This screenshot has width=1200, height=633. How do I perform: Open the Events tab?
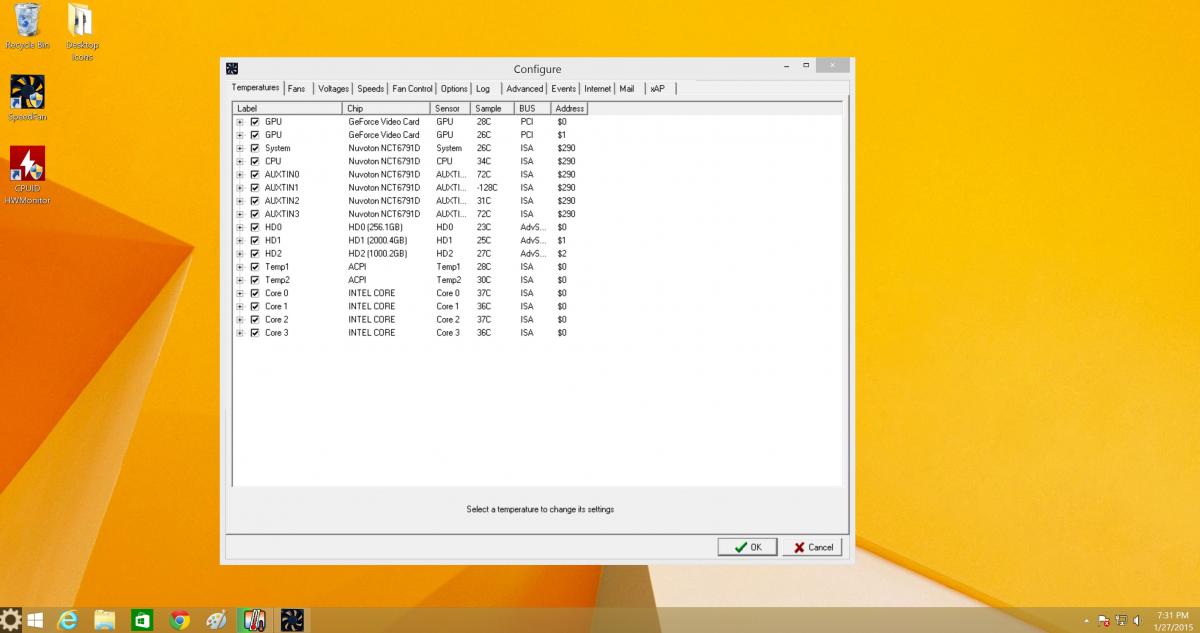coord(563,89)
